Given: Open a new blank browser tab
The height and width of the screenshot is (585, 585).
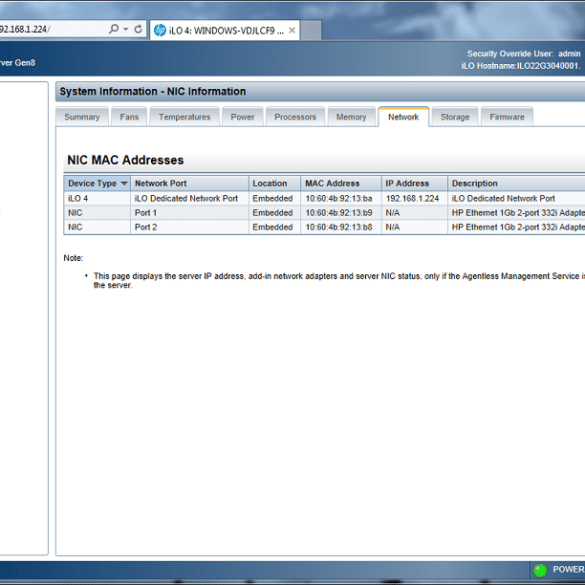Looking at the screenshot, I should click(x=311, y=30).
